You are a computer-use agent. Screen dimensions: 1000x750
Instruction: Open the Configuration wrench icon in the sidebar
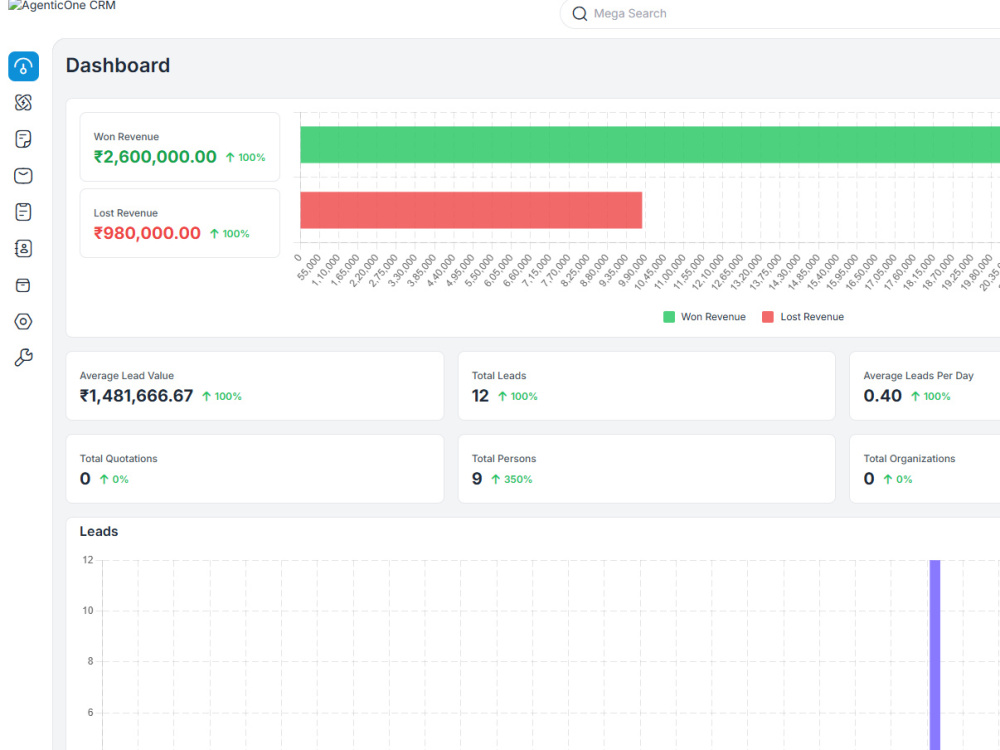[x=24, y=358]
